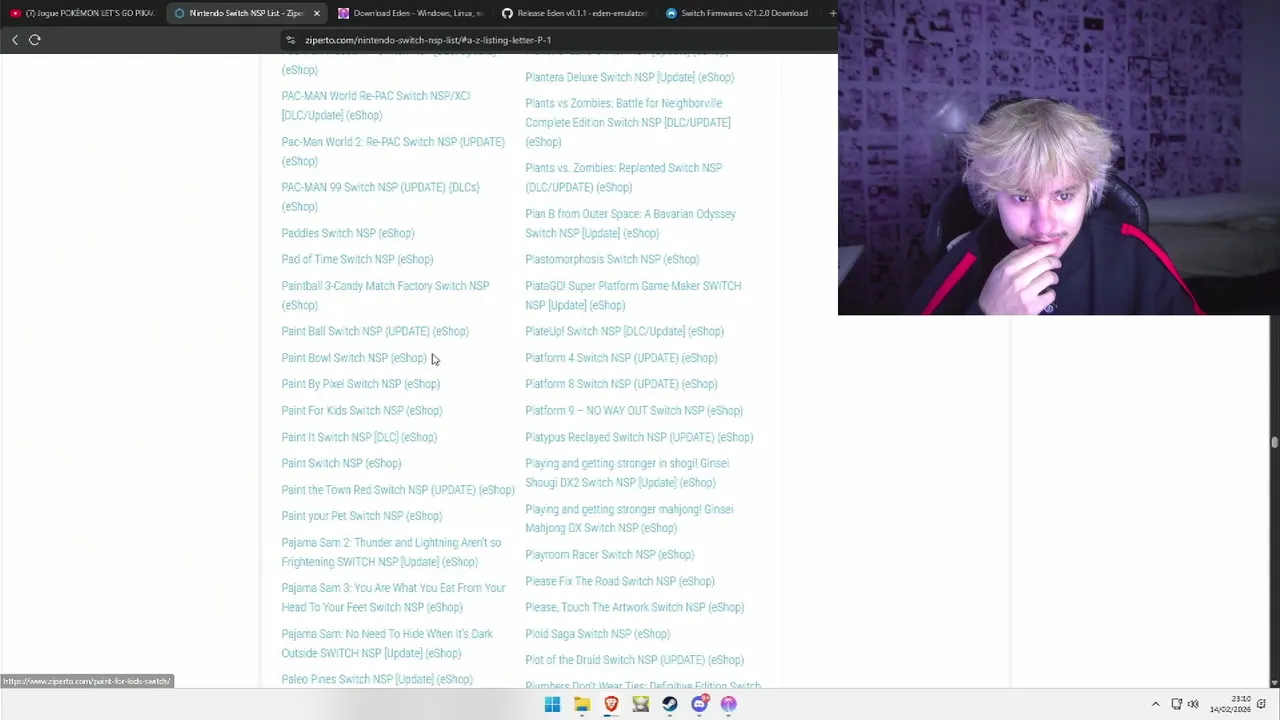Open Pac-Man World 2: Re-PAC link
Viewport: 1280px width, 720px height.
pyautogui.click(x=393, y=152)
